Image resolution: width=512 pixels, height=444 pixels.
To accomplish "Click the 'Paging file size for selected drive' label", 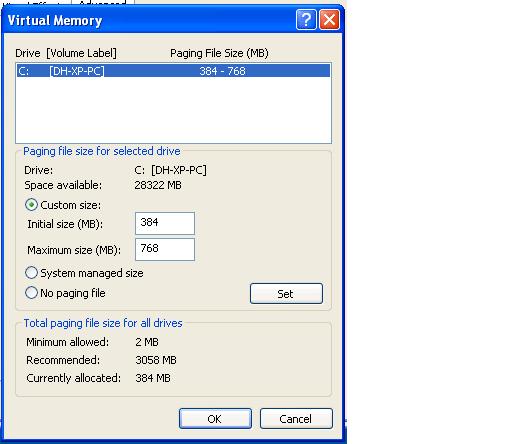I will click(102, 151).
